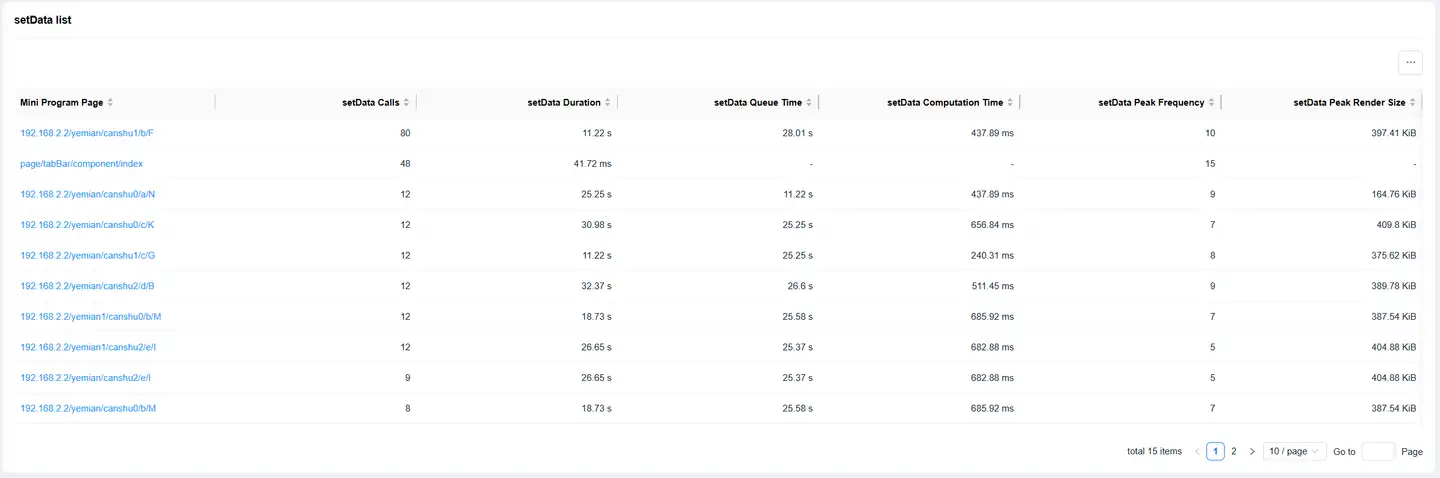Click setData Calls sort icon

tap(406, 103)
